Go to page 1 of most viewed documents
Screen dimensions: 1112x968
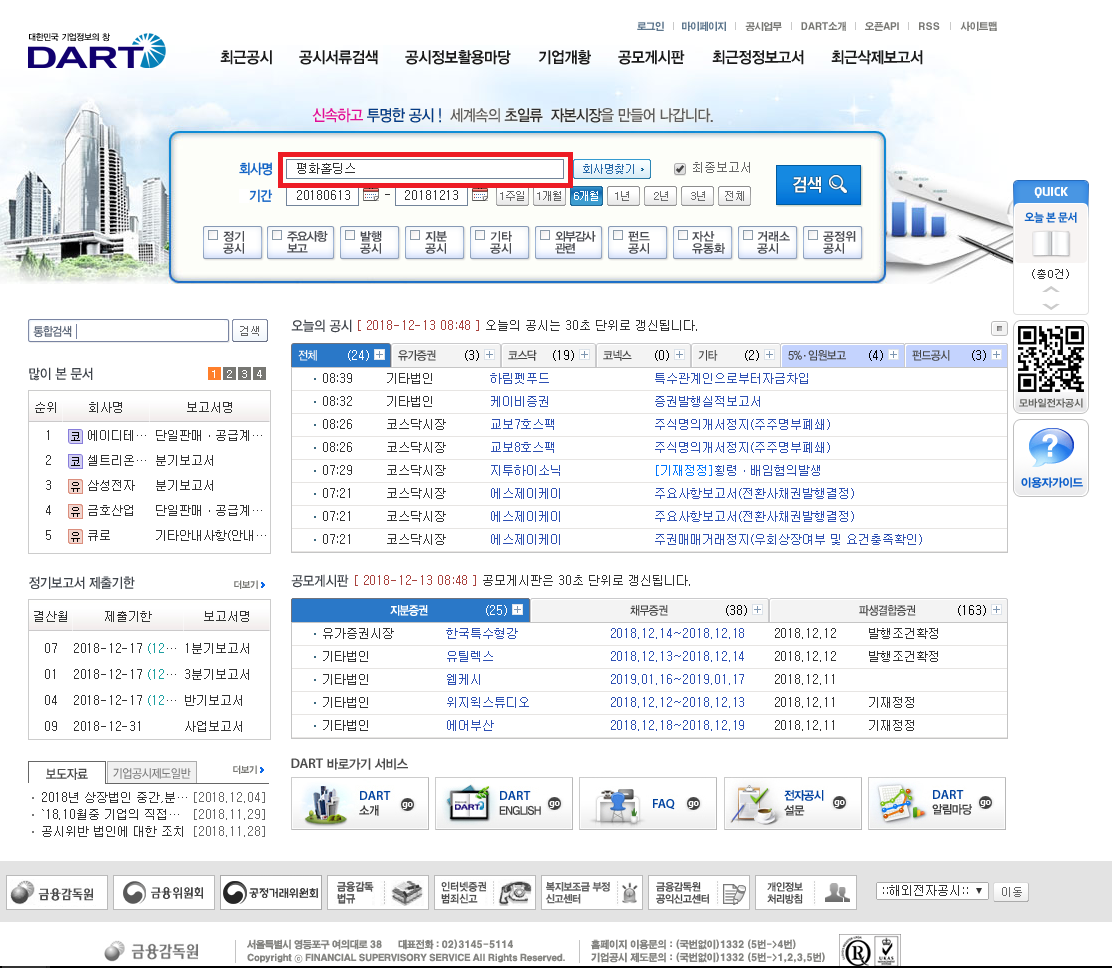213,374
